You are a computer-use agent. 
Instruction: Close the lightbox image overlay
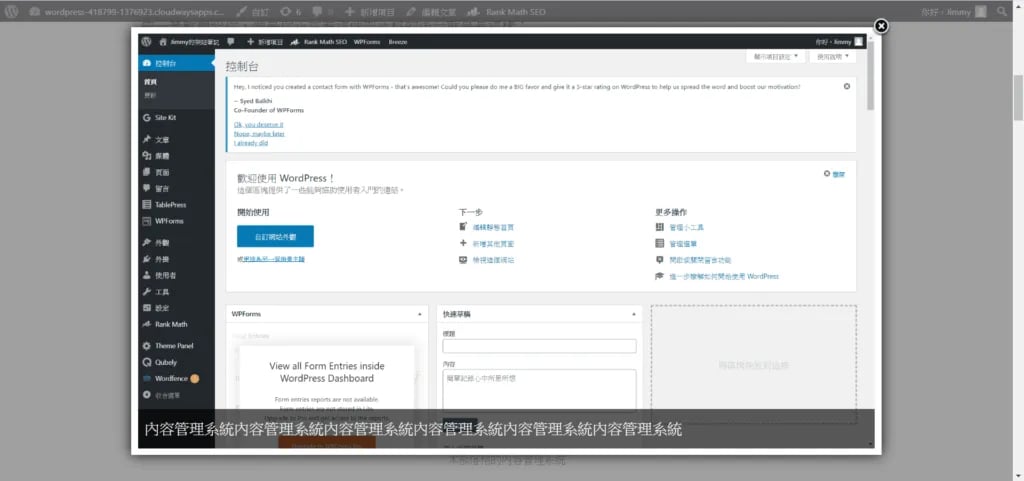tap(881, 26)
